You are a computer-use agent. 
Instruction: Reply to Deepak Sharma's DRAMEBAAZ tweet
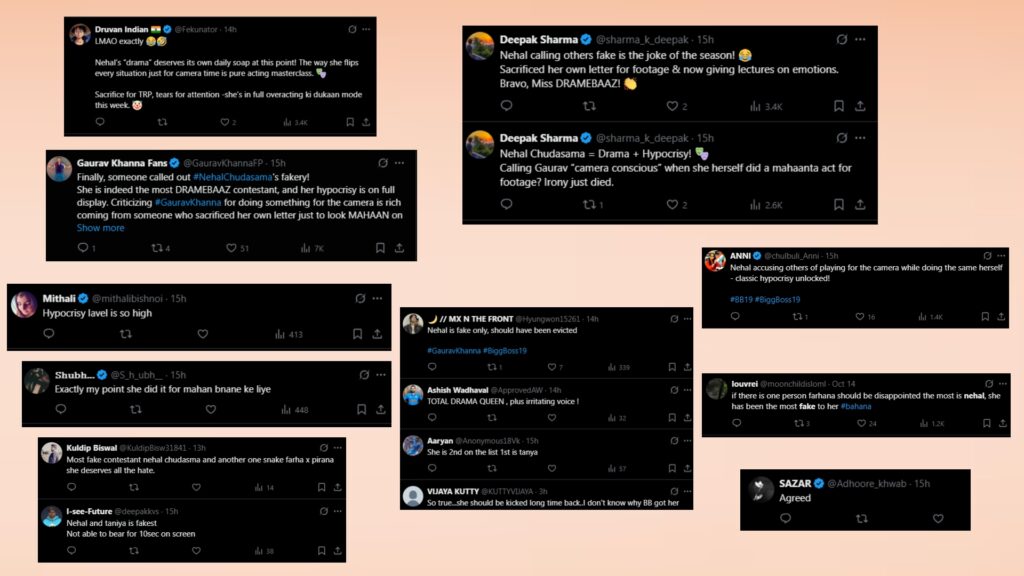[506, 105]
